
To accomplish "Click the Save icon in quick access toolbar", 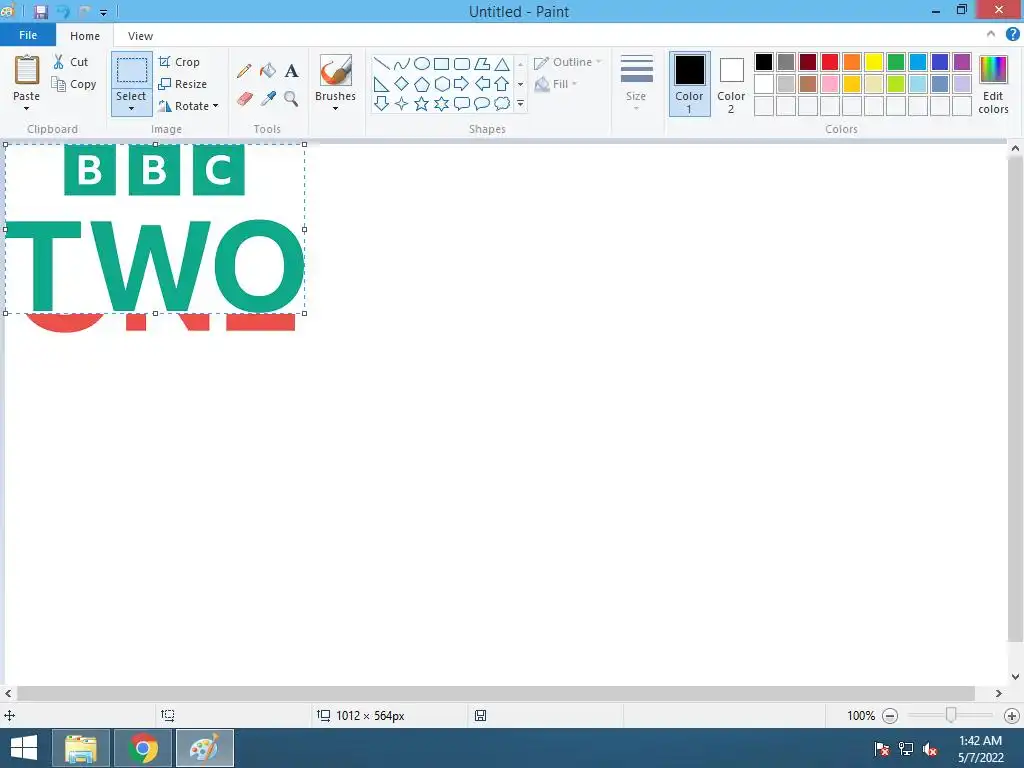I will pos(40,12).
